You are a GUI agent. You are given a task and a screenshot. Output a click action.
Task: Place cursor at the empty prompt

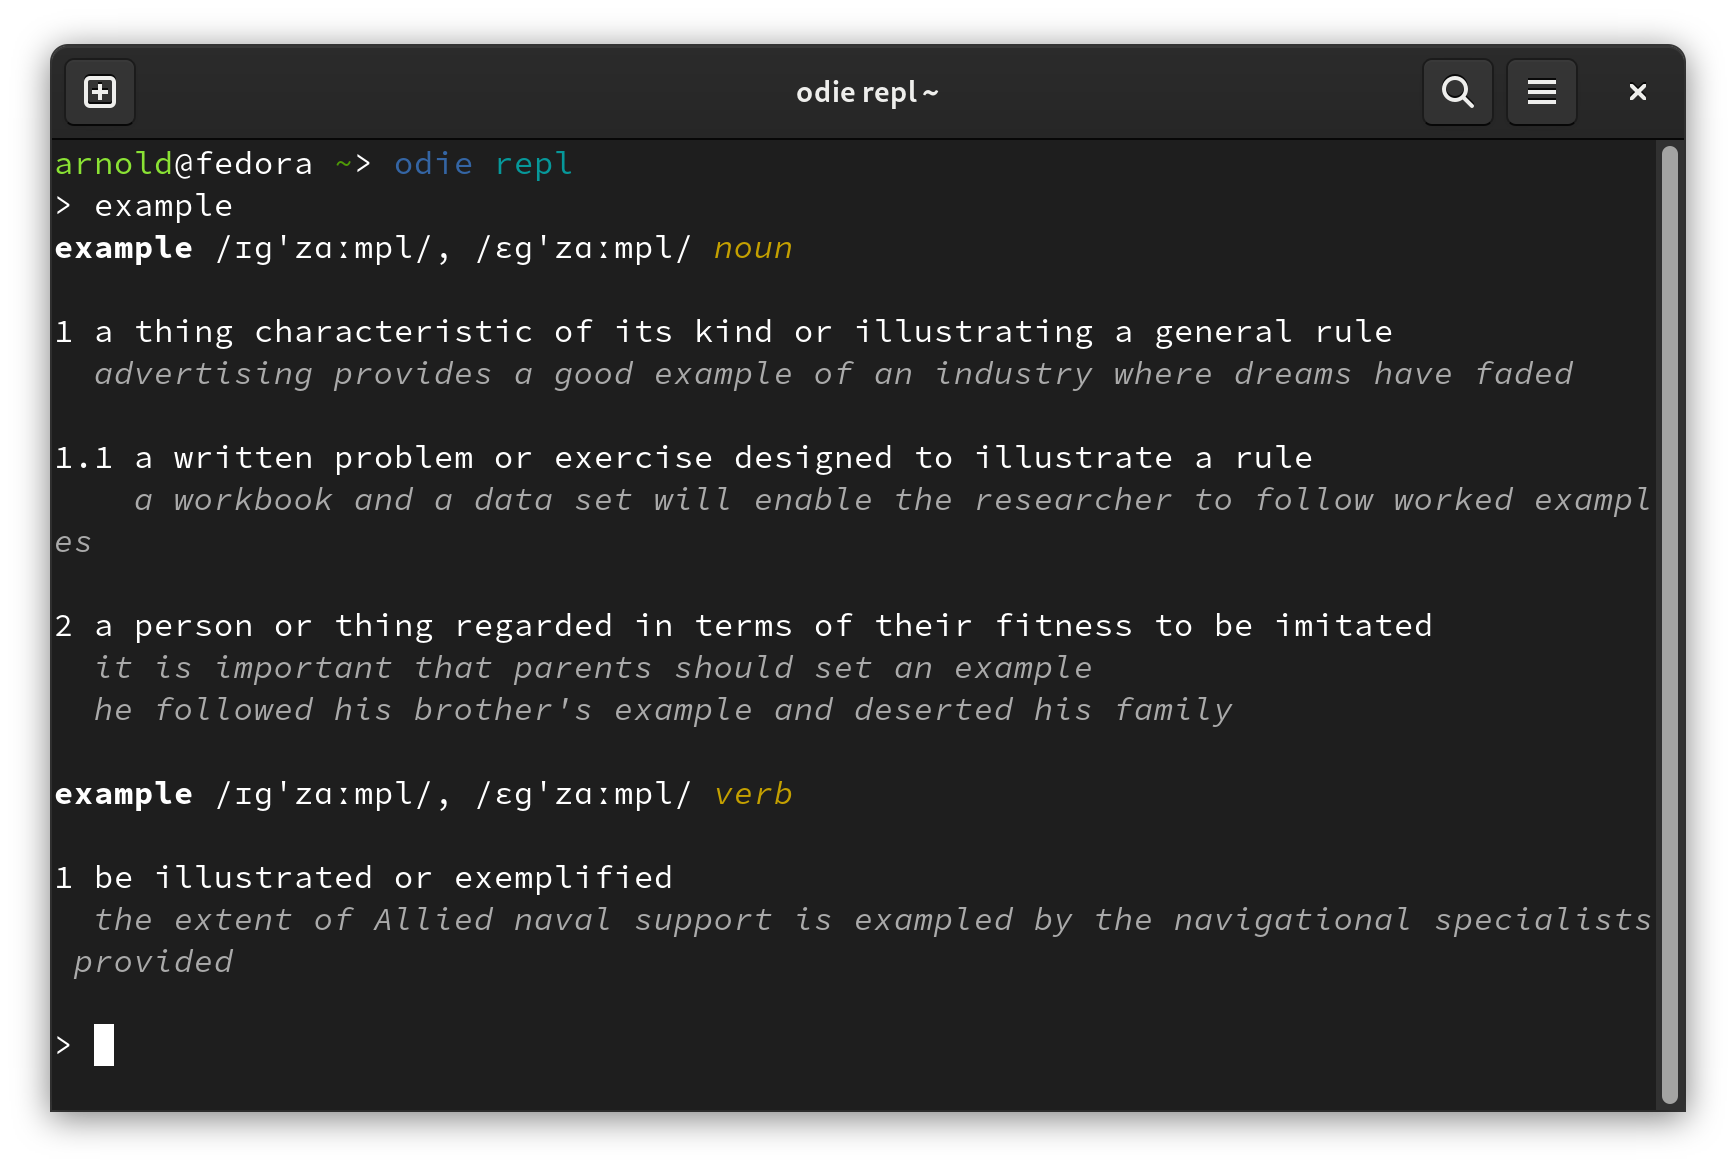(103, 1044)
